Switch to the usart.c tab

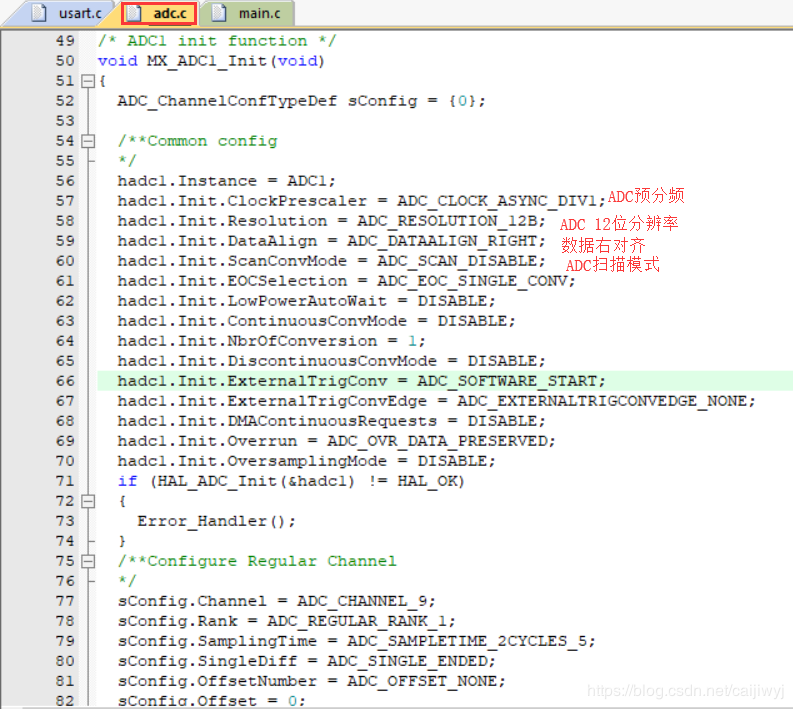pos(66,13)
